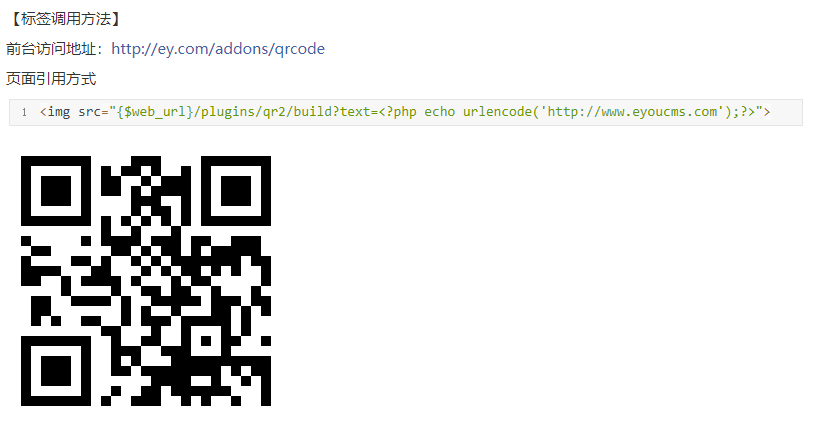Screen dimensions: 819x429
Task: Click the src= attribute in the code
Action: pyautogui.click(x=93, y=112)
